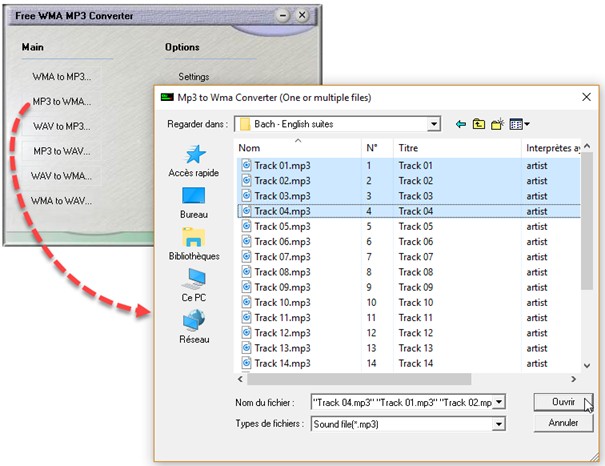Go up one folder level icon
Viewport: 605px width, 466px height.
(479, 124)
